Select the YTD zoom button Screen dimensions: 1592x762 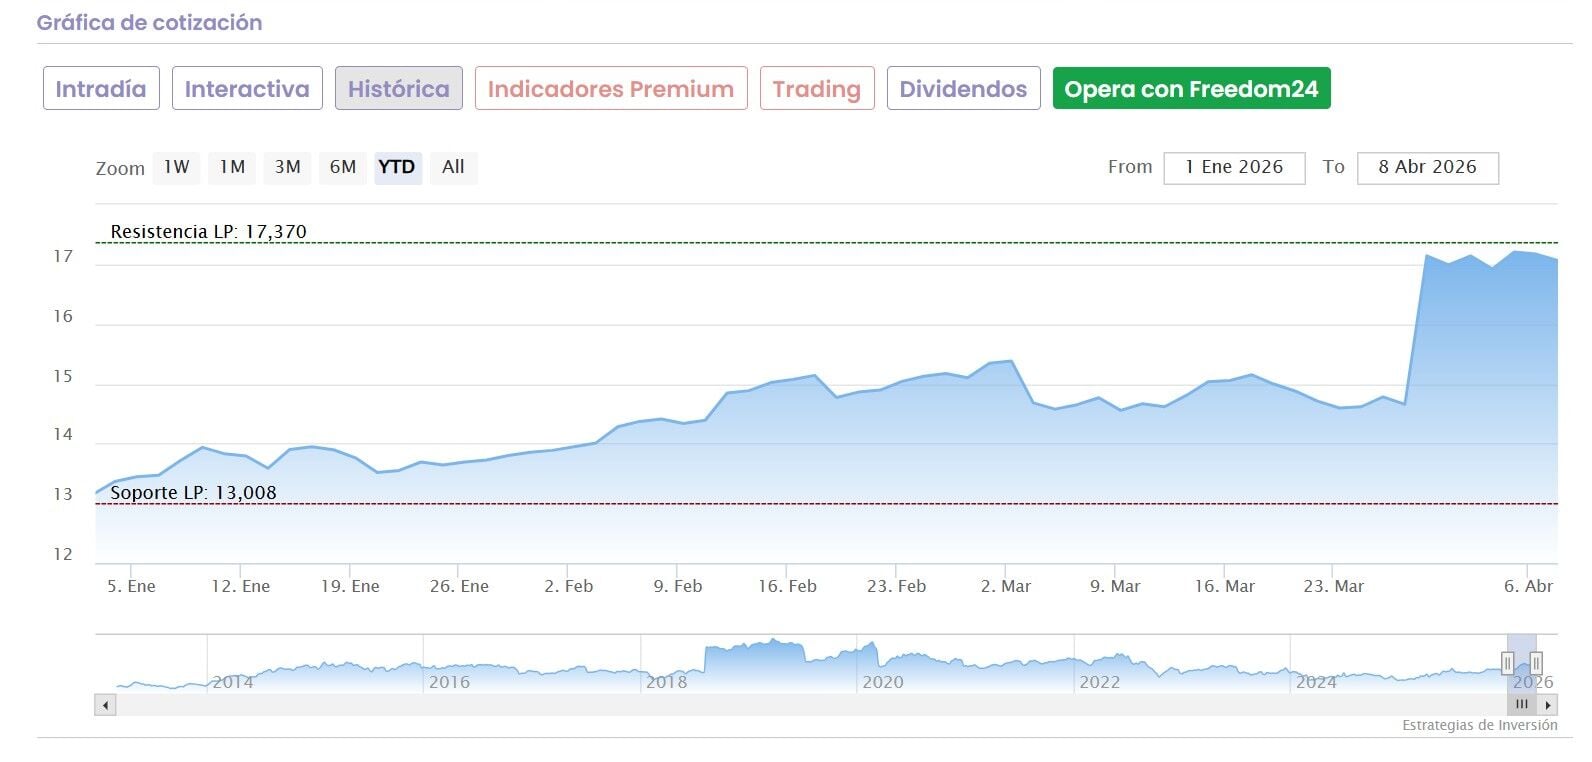point(397,167)
